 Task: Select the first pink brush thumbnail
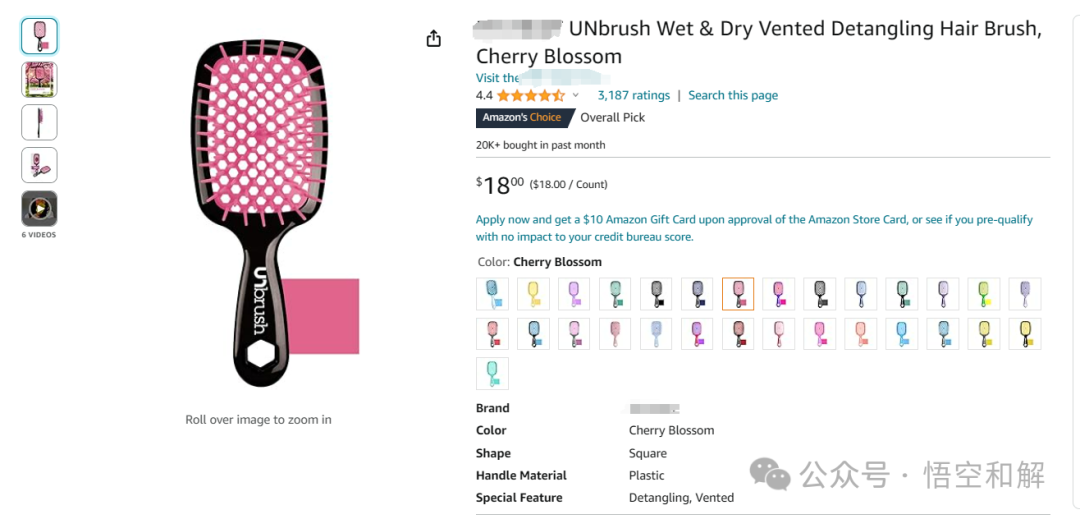pyautogui.click(x=39, y=36)
